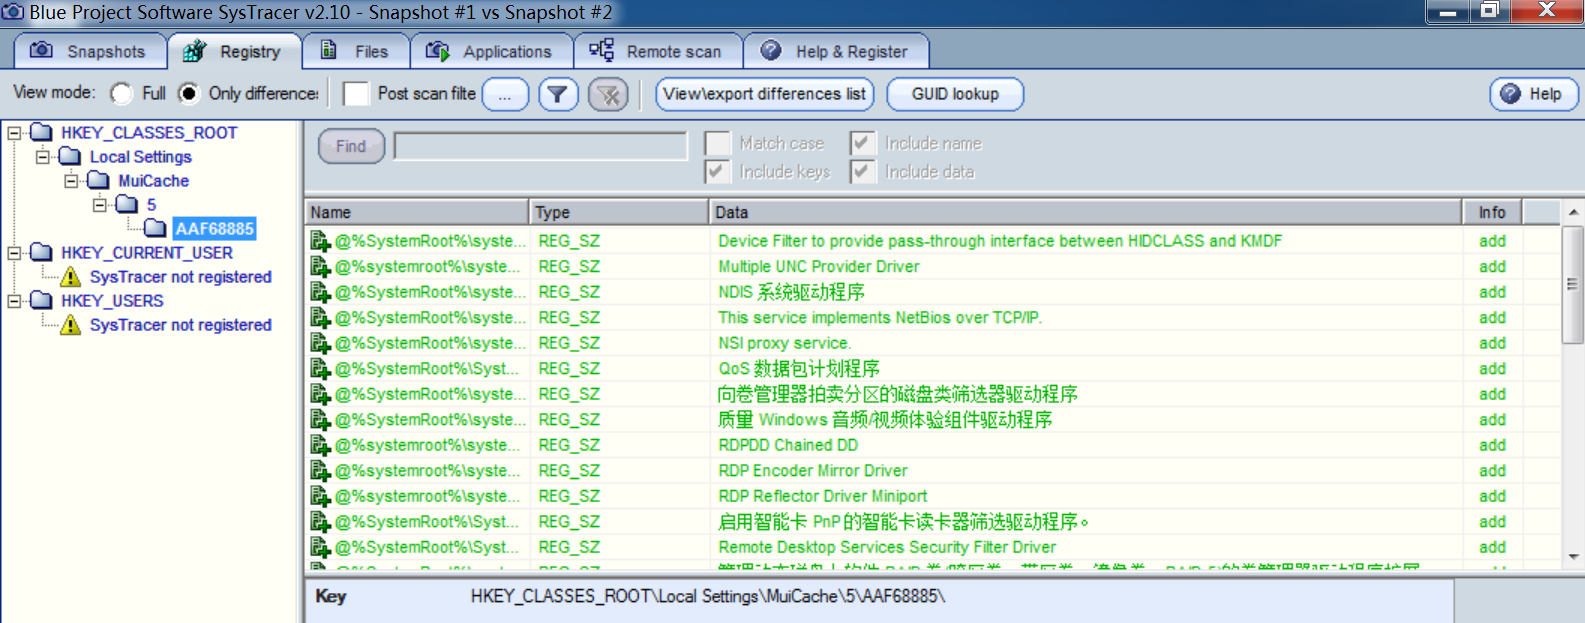Click added-value icon of PnP smart card row
Viewport: 1585px width, 623px height.
[x=320, y=521]
